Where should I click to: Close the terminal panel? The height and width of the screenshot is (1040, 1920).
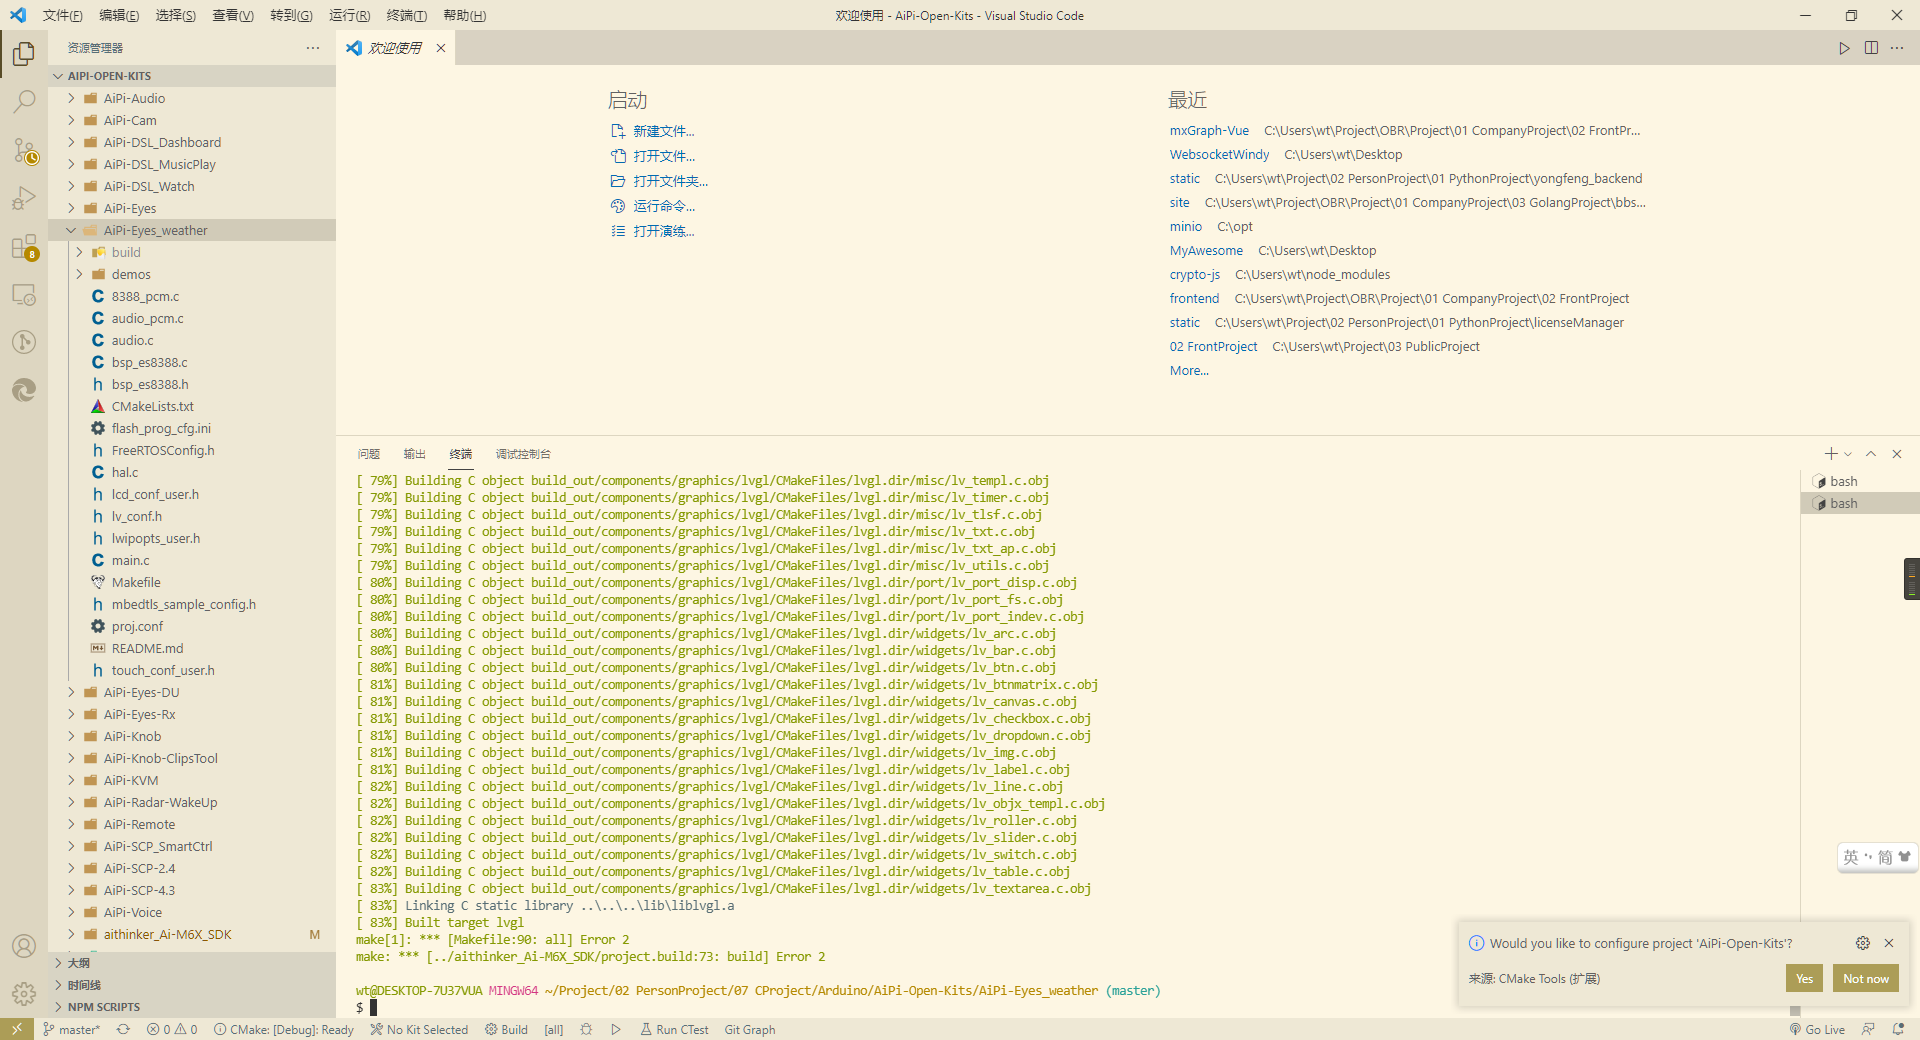point(1897,454)
